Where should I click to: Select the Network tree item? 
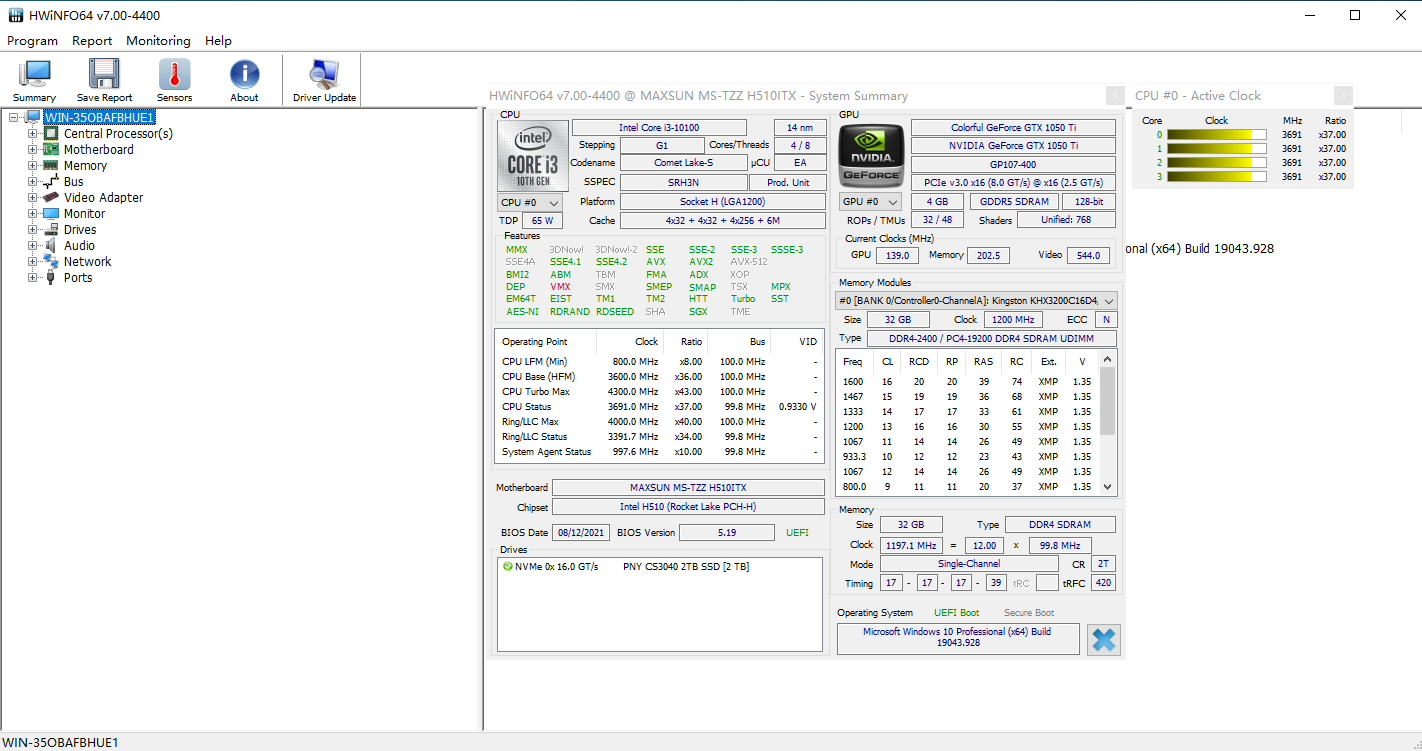(x=87, y=262)
